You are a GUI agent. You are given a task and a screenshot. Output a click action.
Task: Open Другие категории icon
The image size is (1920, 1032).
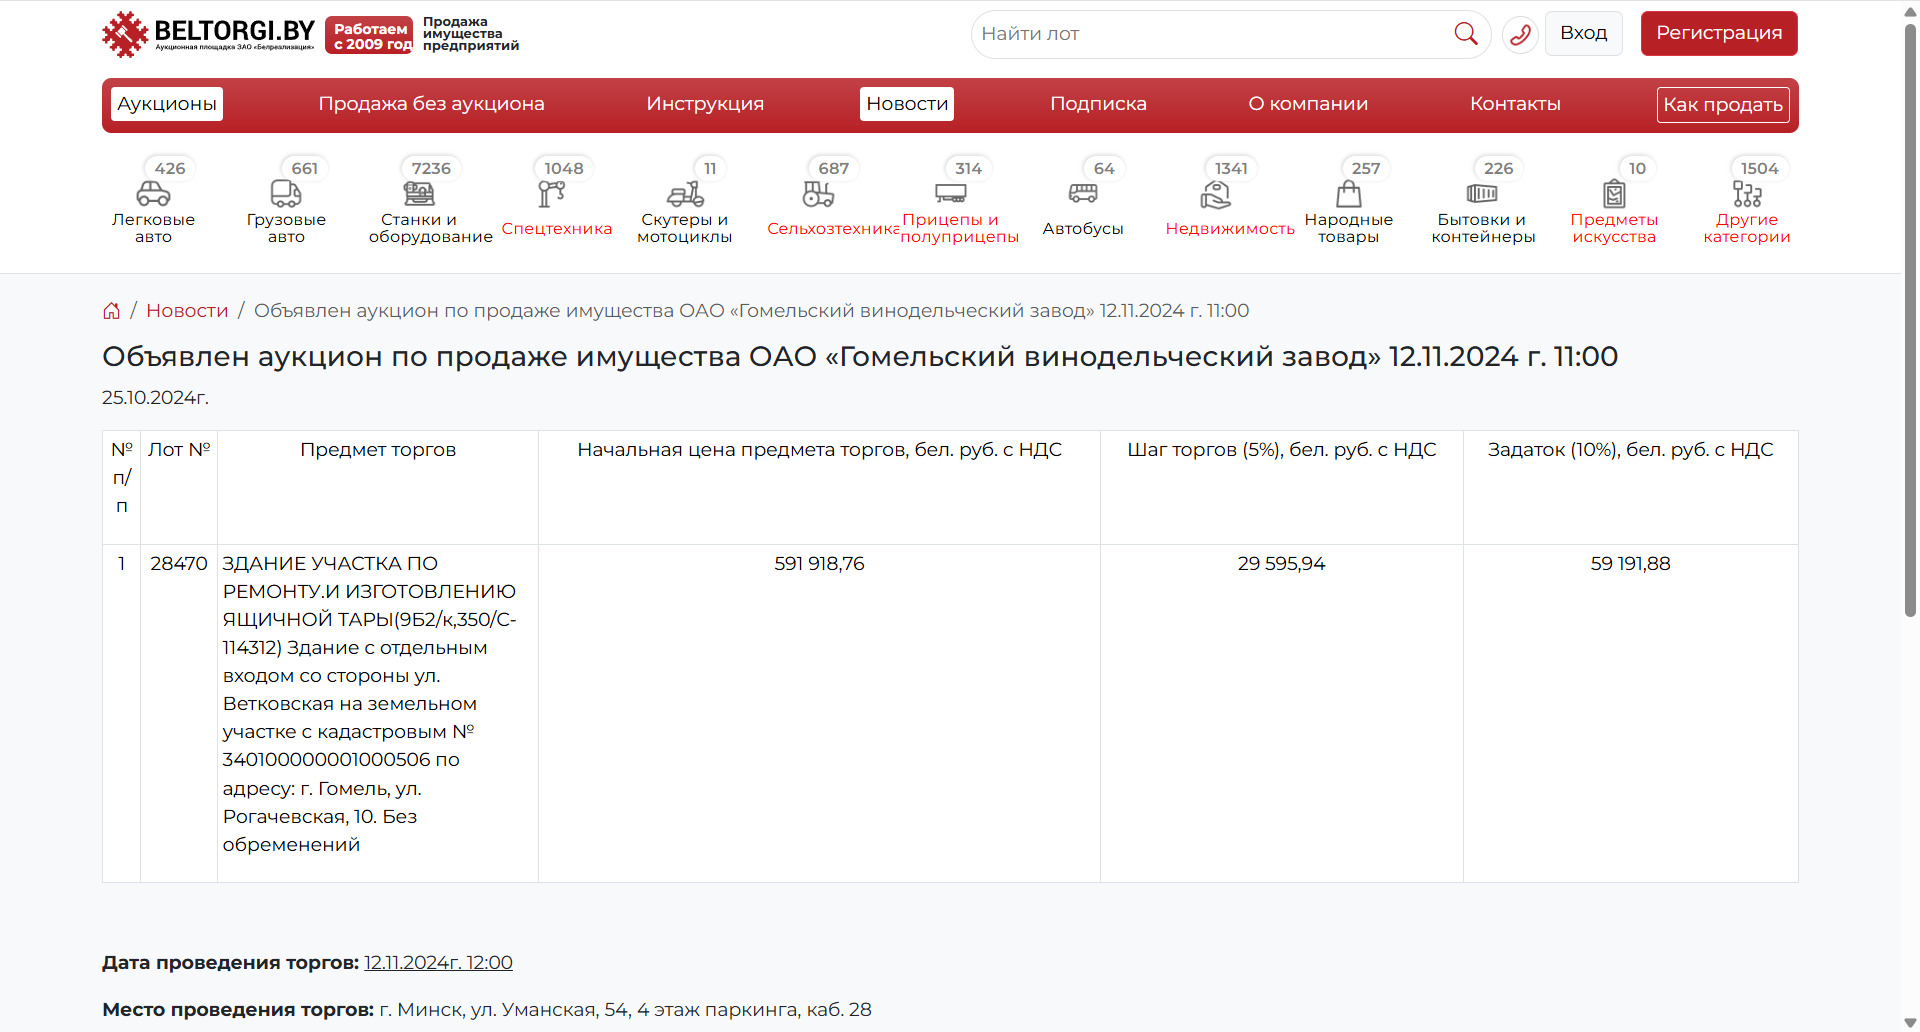1747,193
